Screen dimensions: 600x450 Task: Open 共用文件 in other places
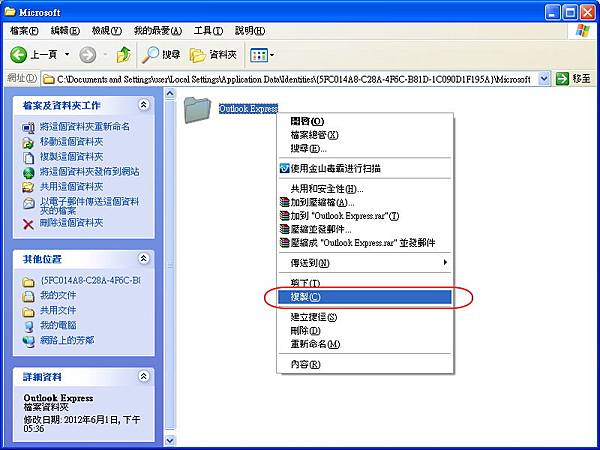(58, 310)
